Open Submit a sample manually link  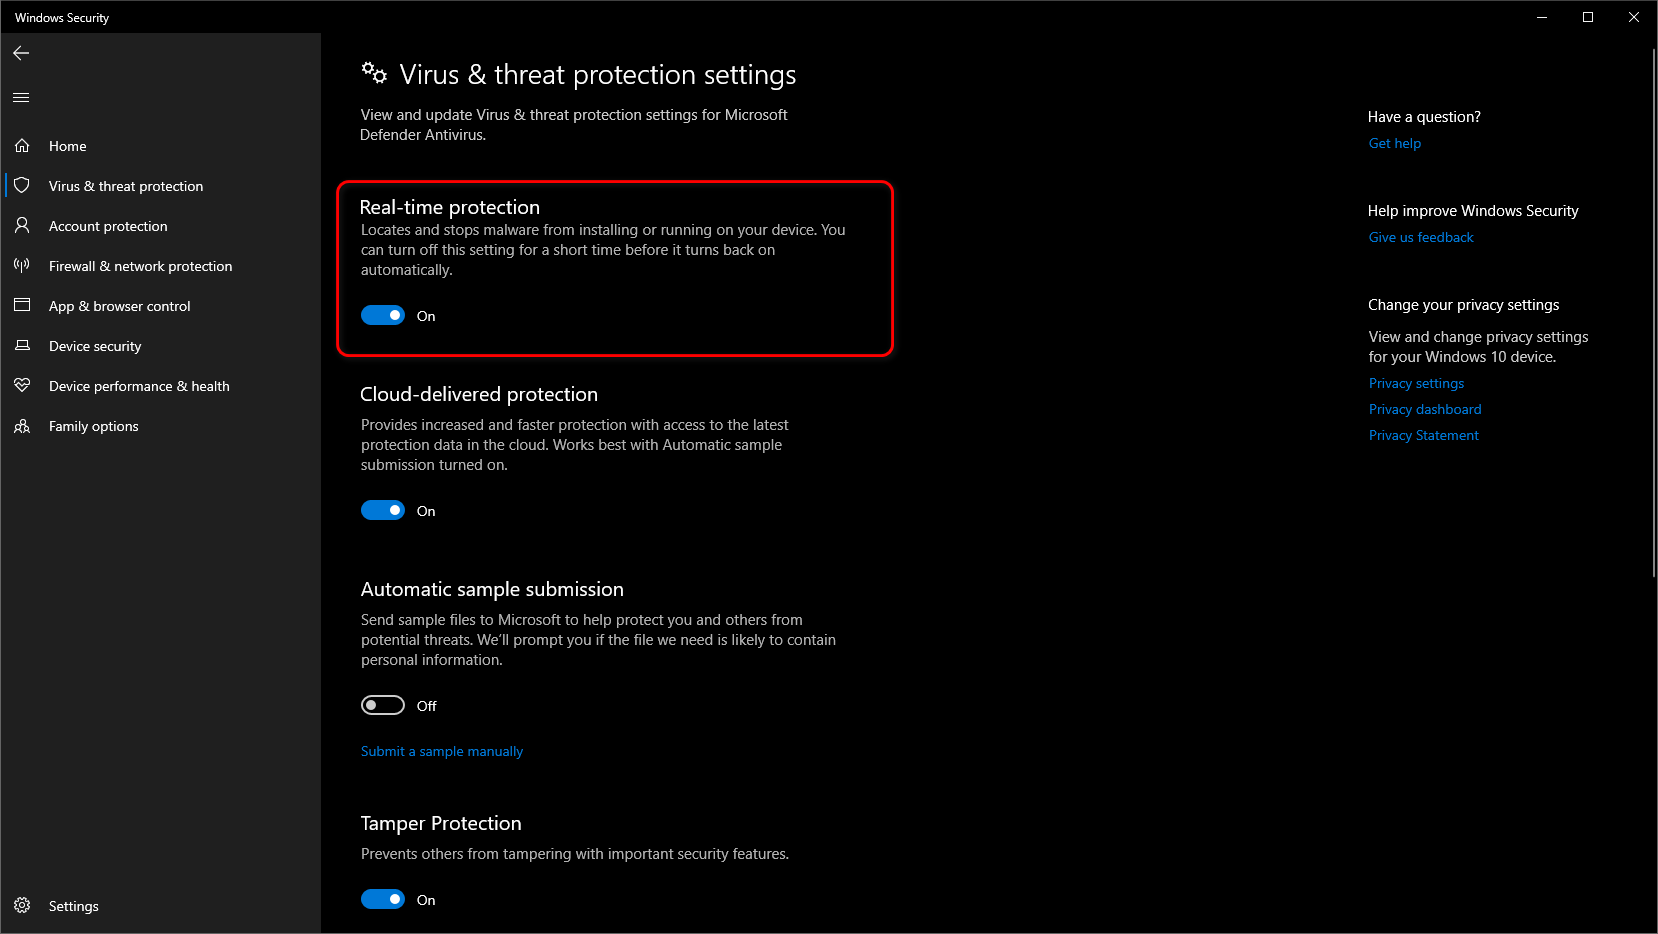coord(442,752)
